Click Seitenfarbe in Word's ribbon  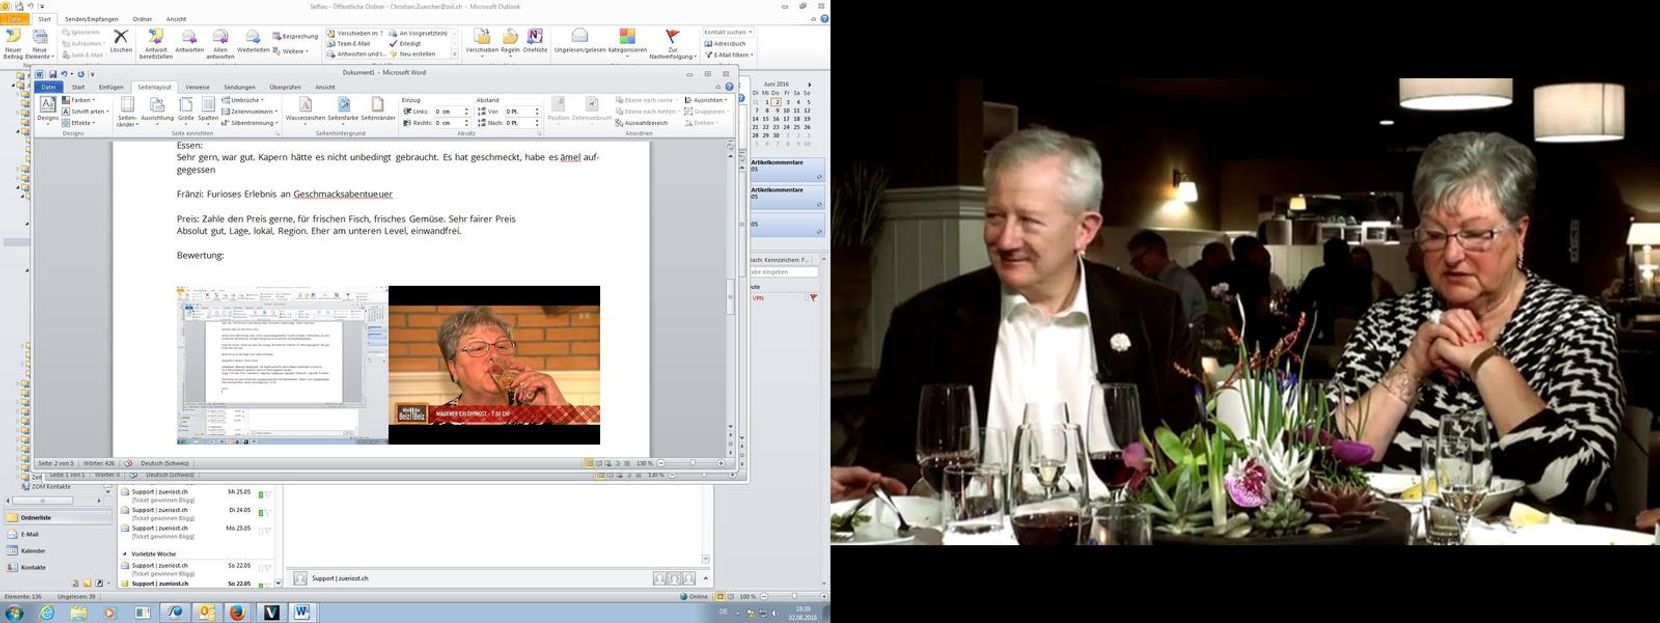[x=343, y=109]
